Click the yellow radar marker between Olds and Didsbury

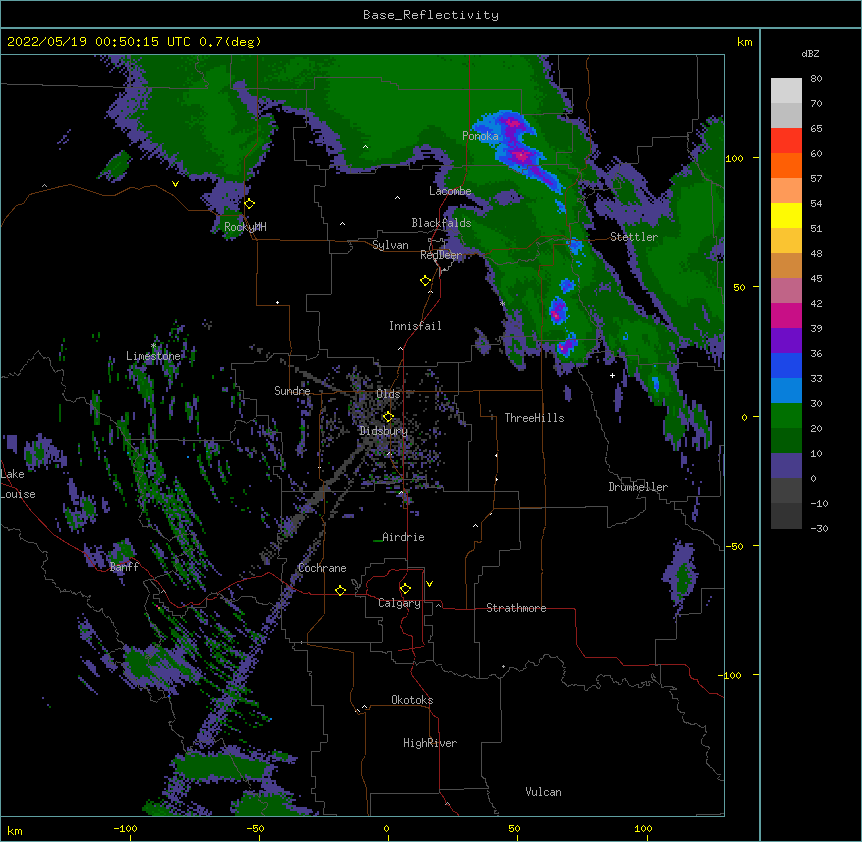(x=388, y=417)
